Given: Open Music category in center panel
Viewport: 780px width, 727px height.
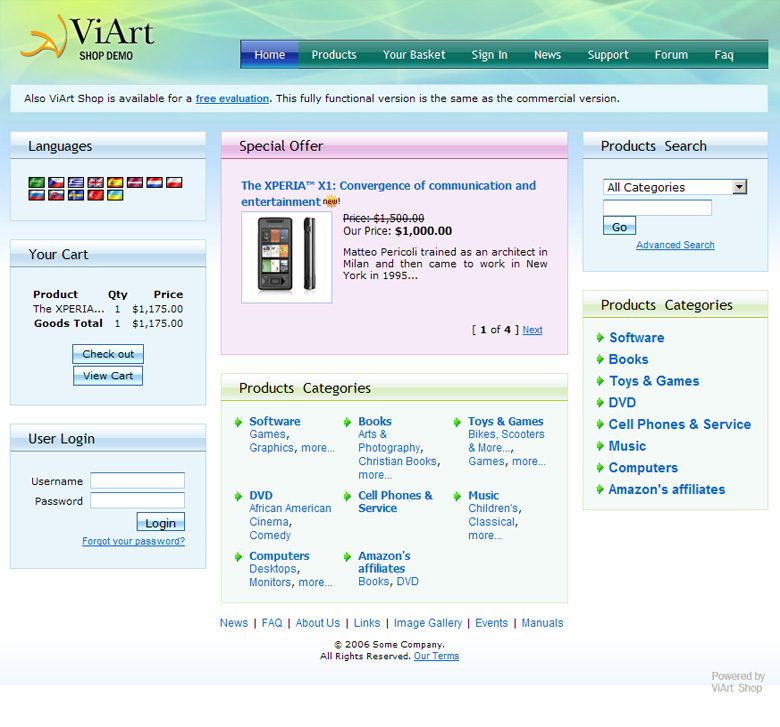Looking at the screenshot, I should (x=484, y=496).
